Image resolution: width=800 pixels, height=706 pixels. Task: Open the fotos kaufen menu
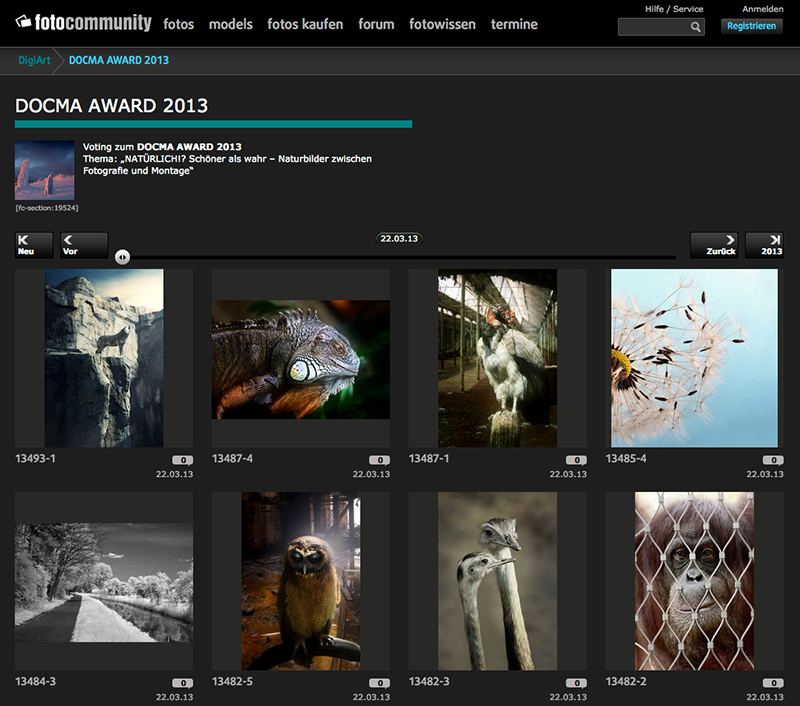point(305,24)
